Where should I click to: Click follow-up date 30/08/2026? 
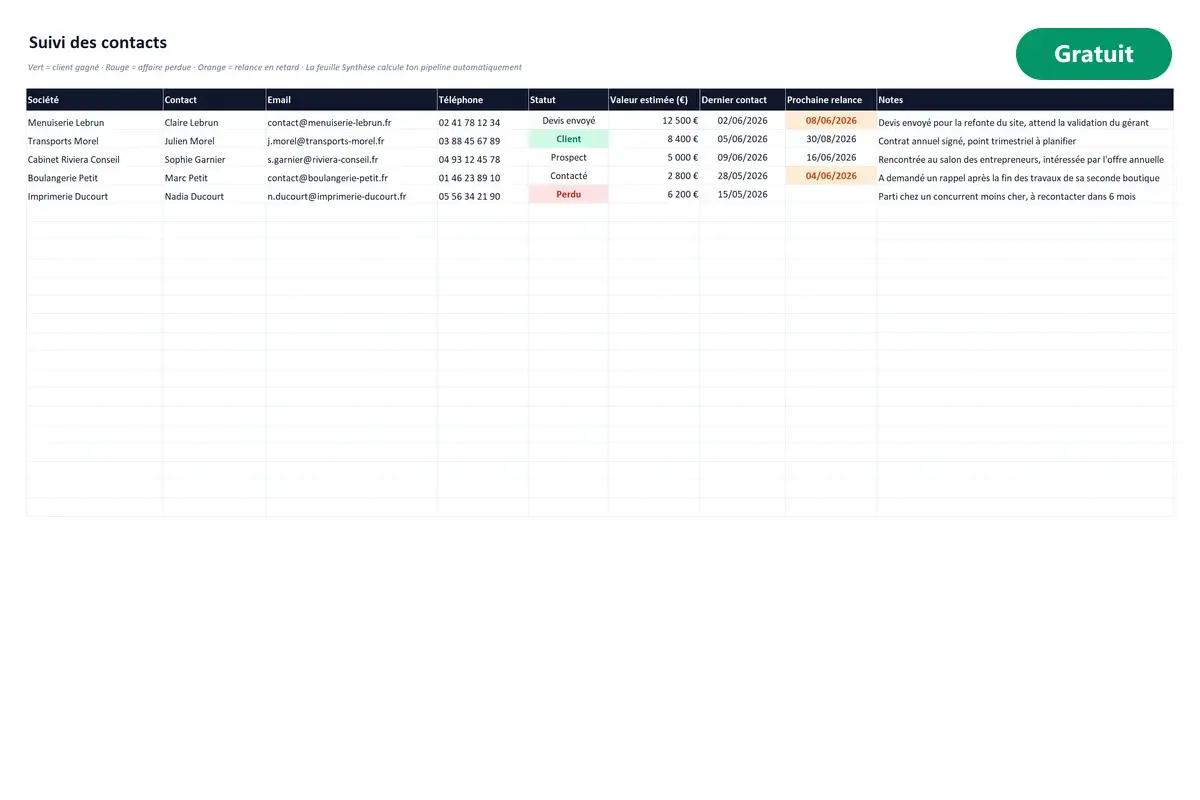pos(831,139)
